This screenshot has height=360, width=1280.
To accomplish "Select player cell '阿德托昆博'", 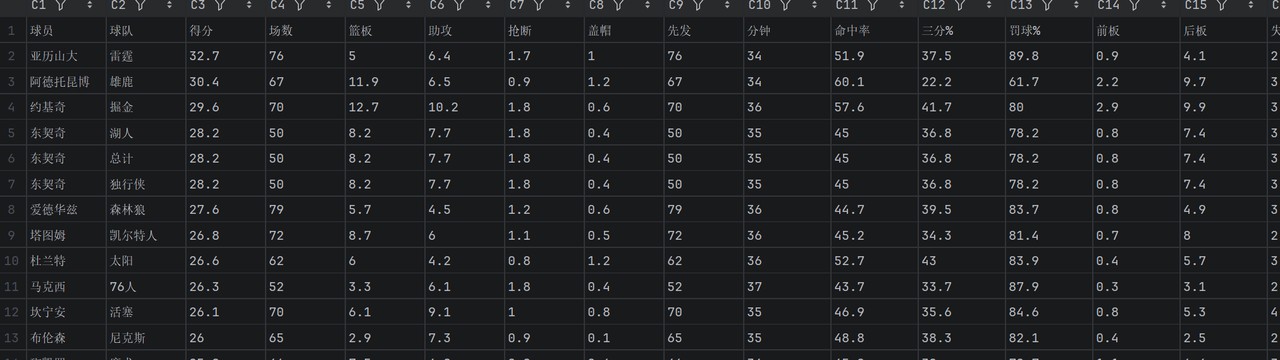I will (x=66, y=82).
